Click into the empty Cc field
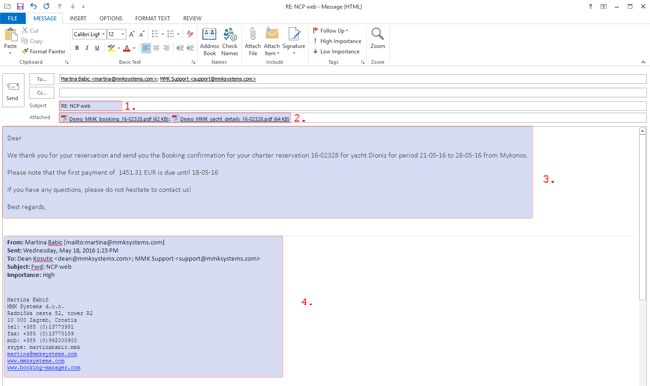Image resolution: width=650 pixels, height=386 pixels. coord(353,93)
